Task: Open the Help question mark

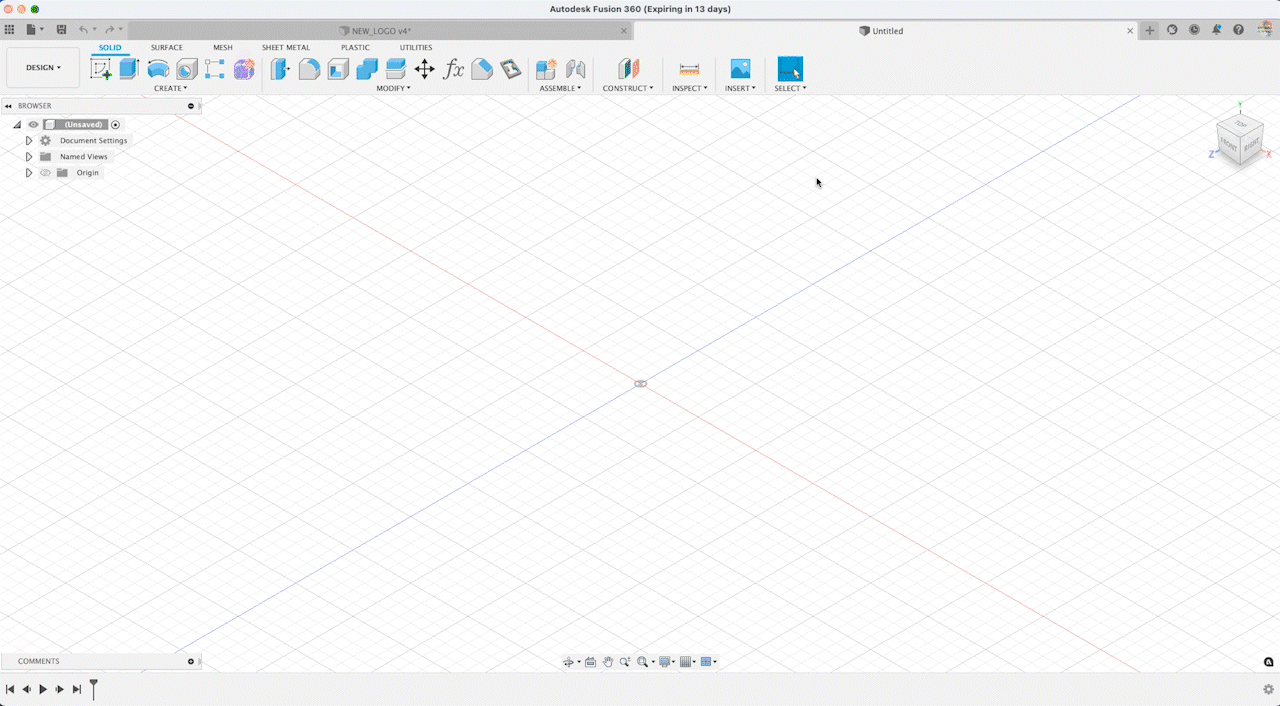Action: [x=1239, y=30]
